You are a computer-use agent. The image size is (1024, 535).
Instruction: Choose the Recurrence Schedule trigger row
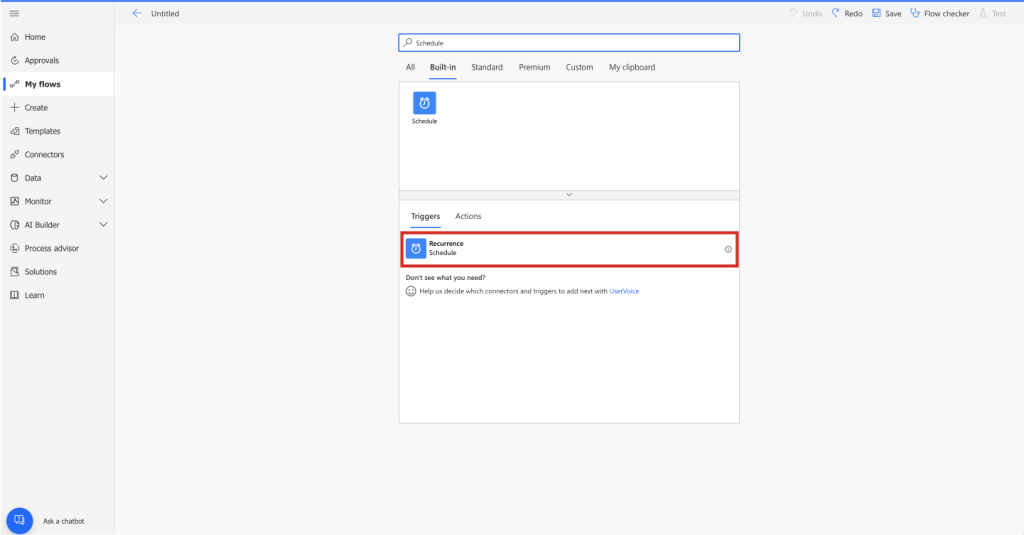tap(569, 249)
